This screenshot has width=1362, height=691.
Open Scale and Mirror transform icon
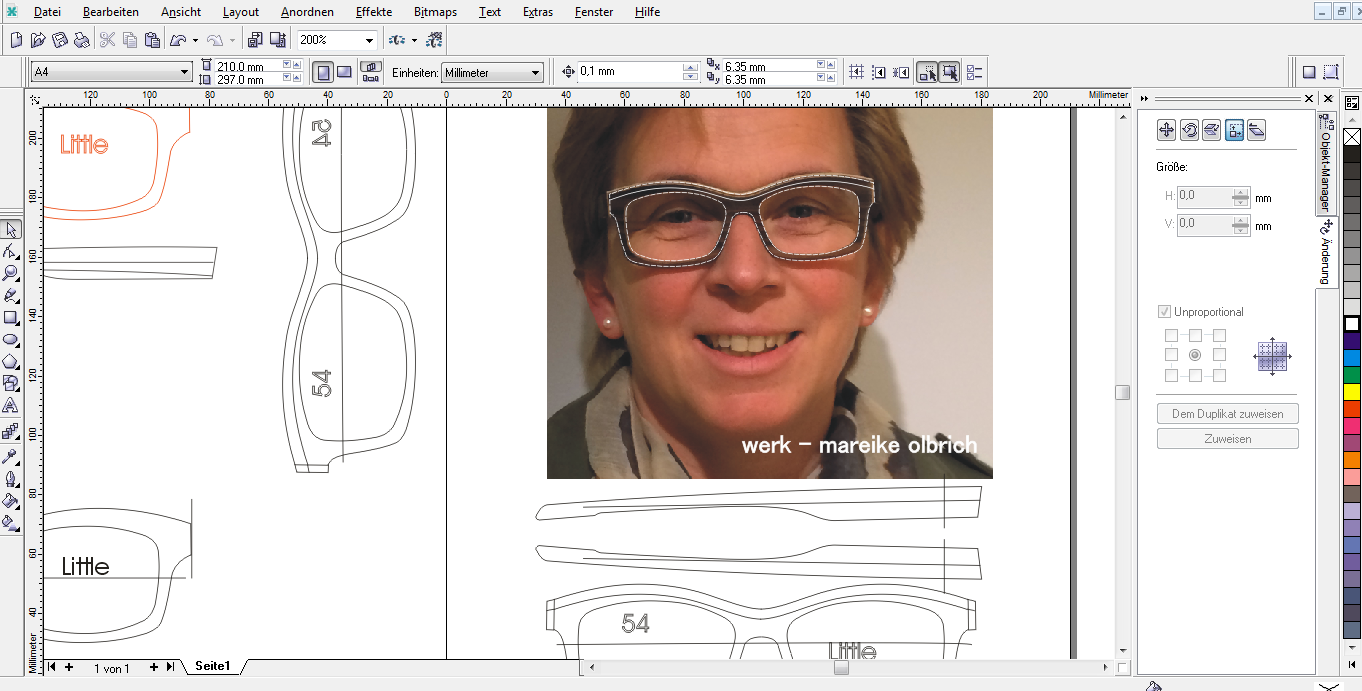coord(1211,130)
